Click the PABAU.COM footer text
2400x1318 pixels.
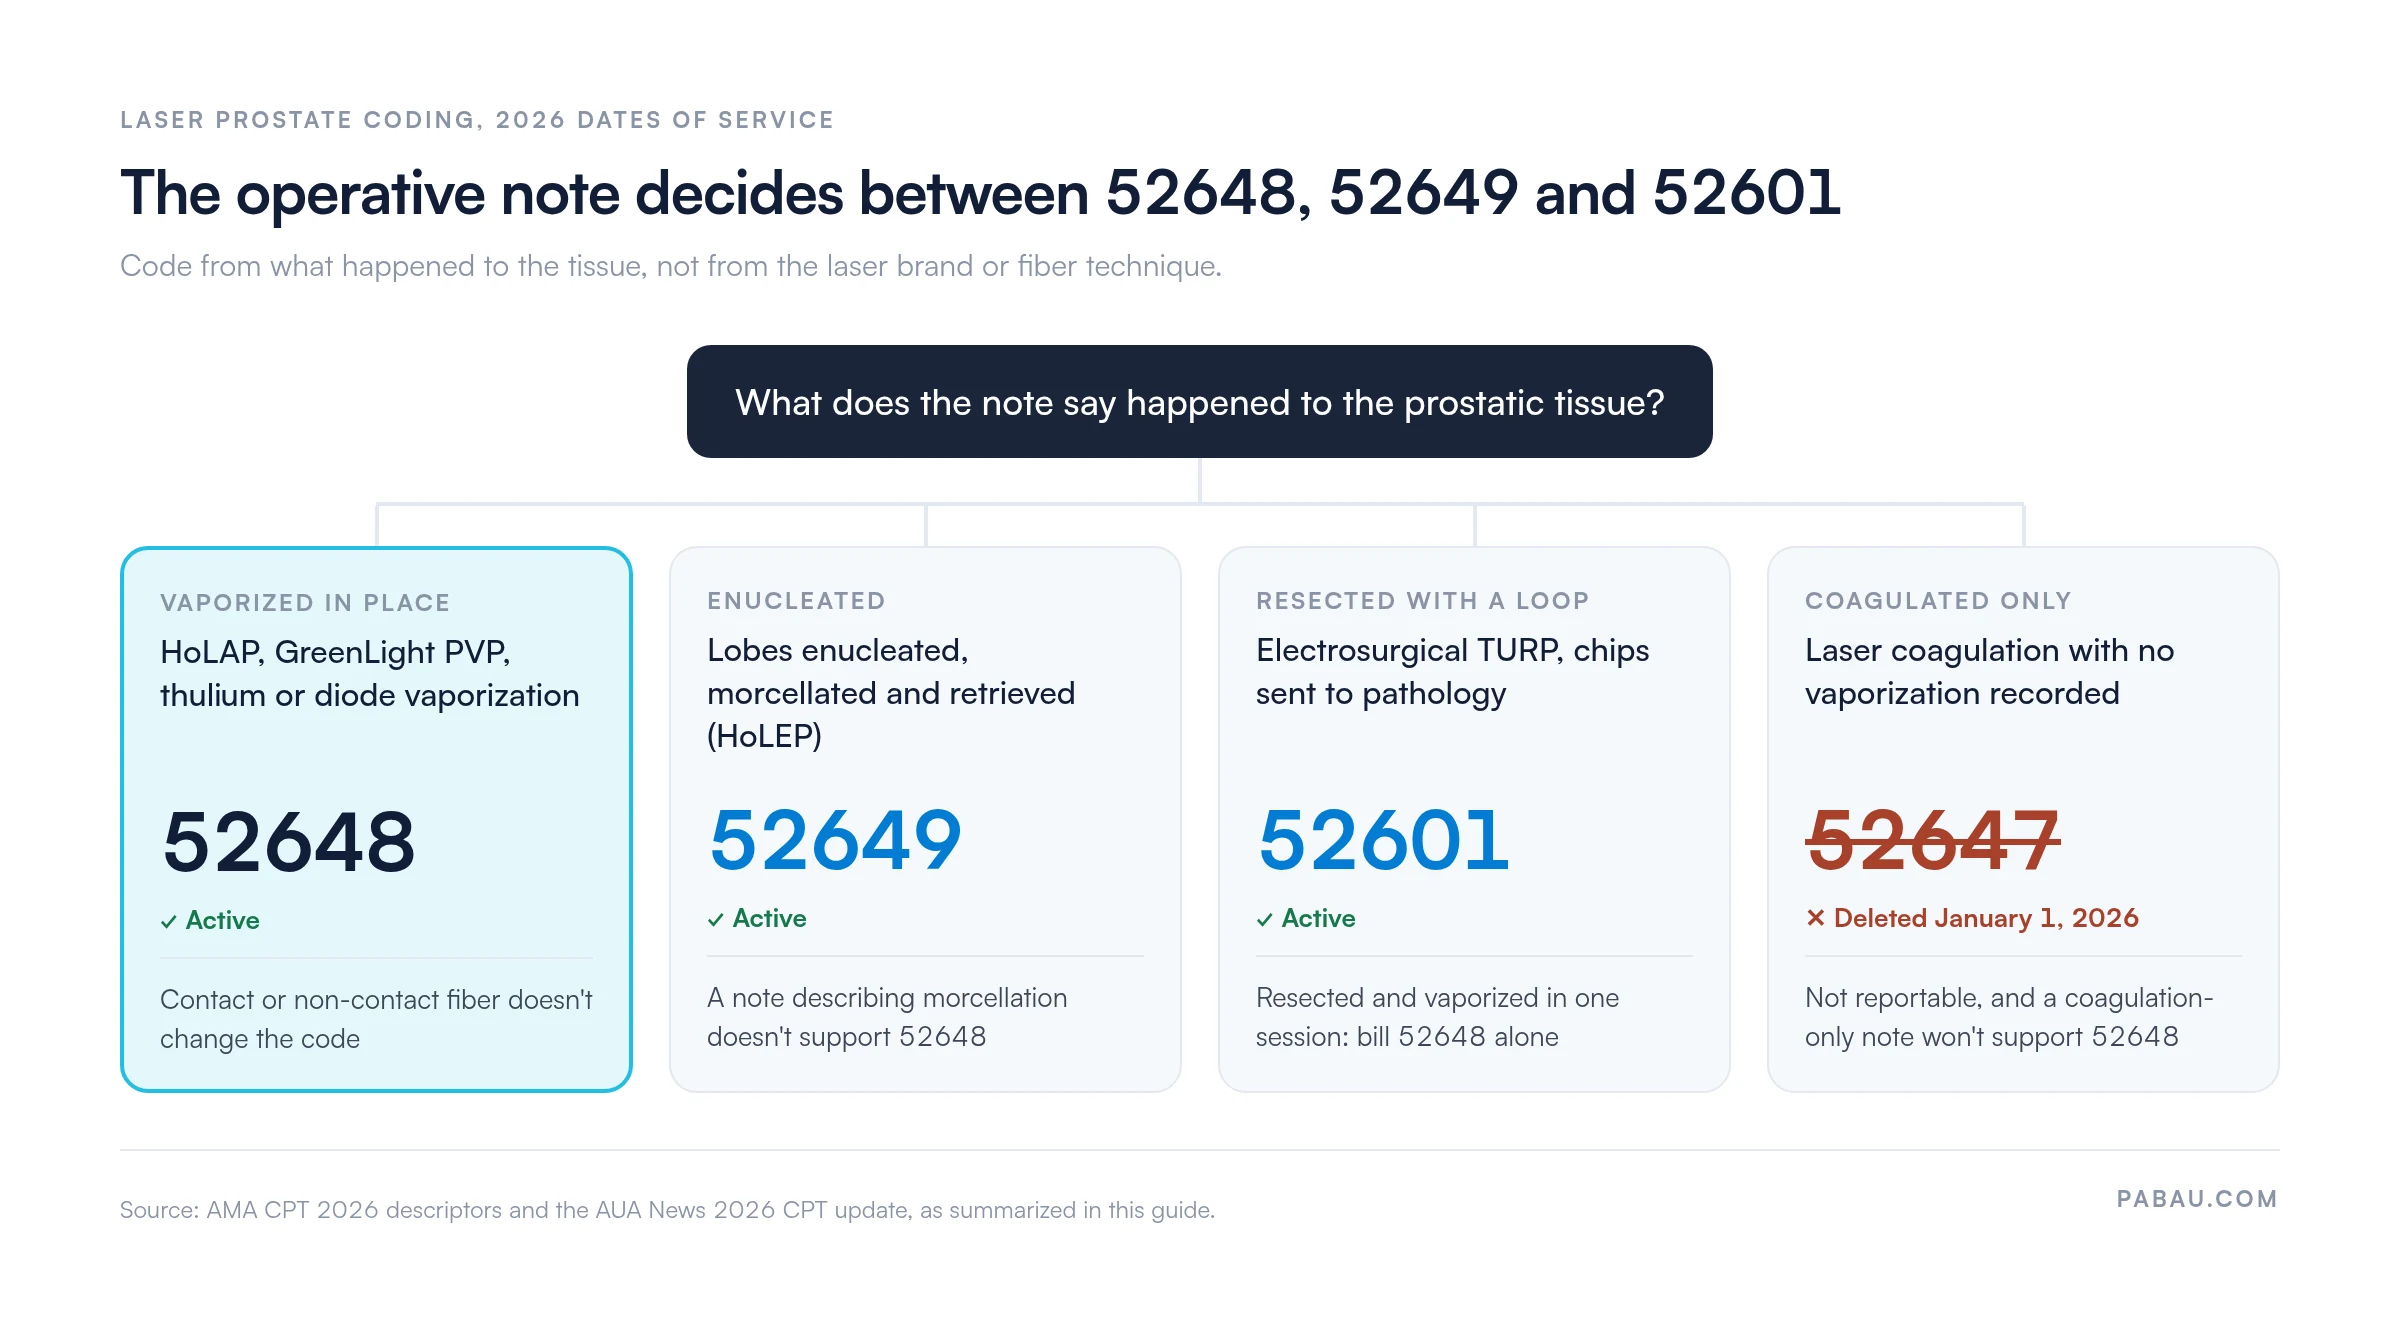point(2197,1199)
